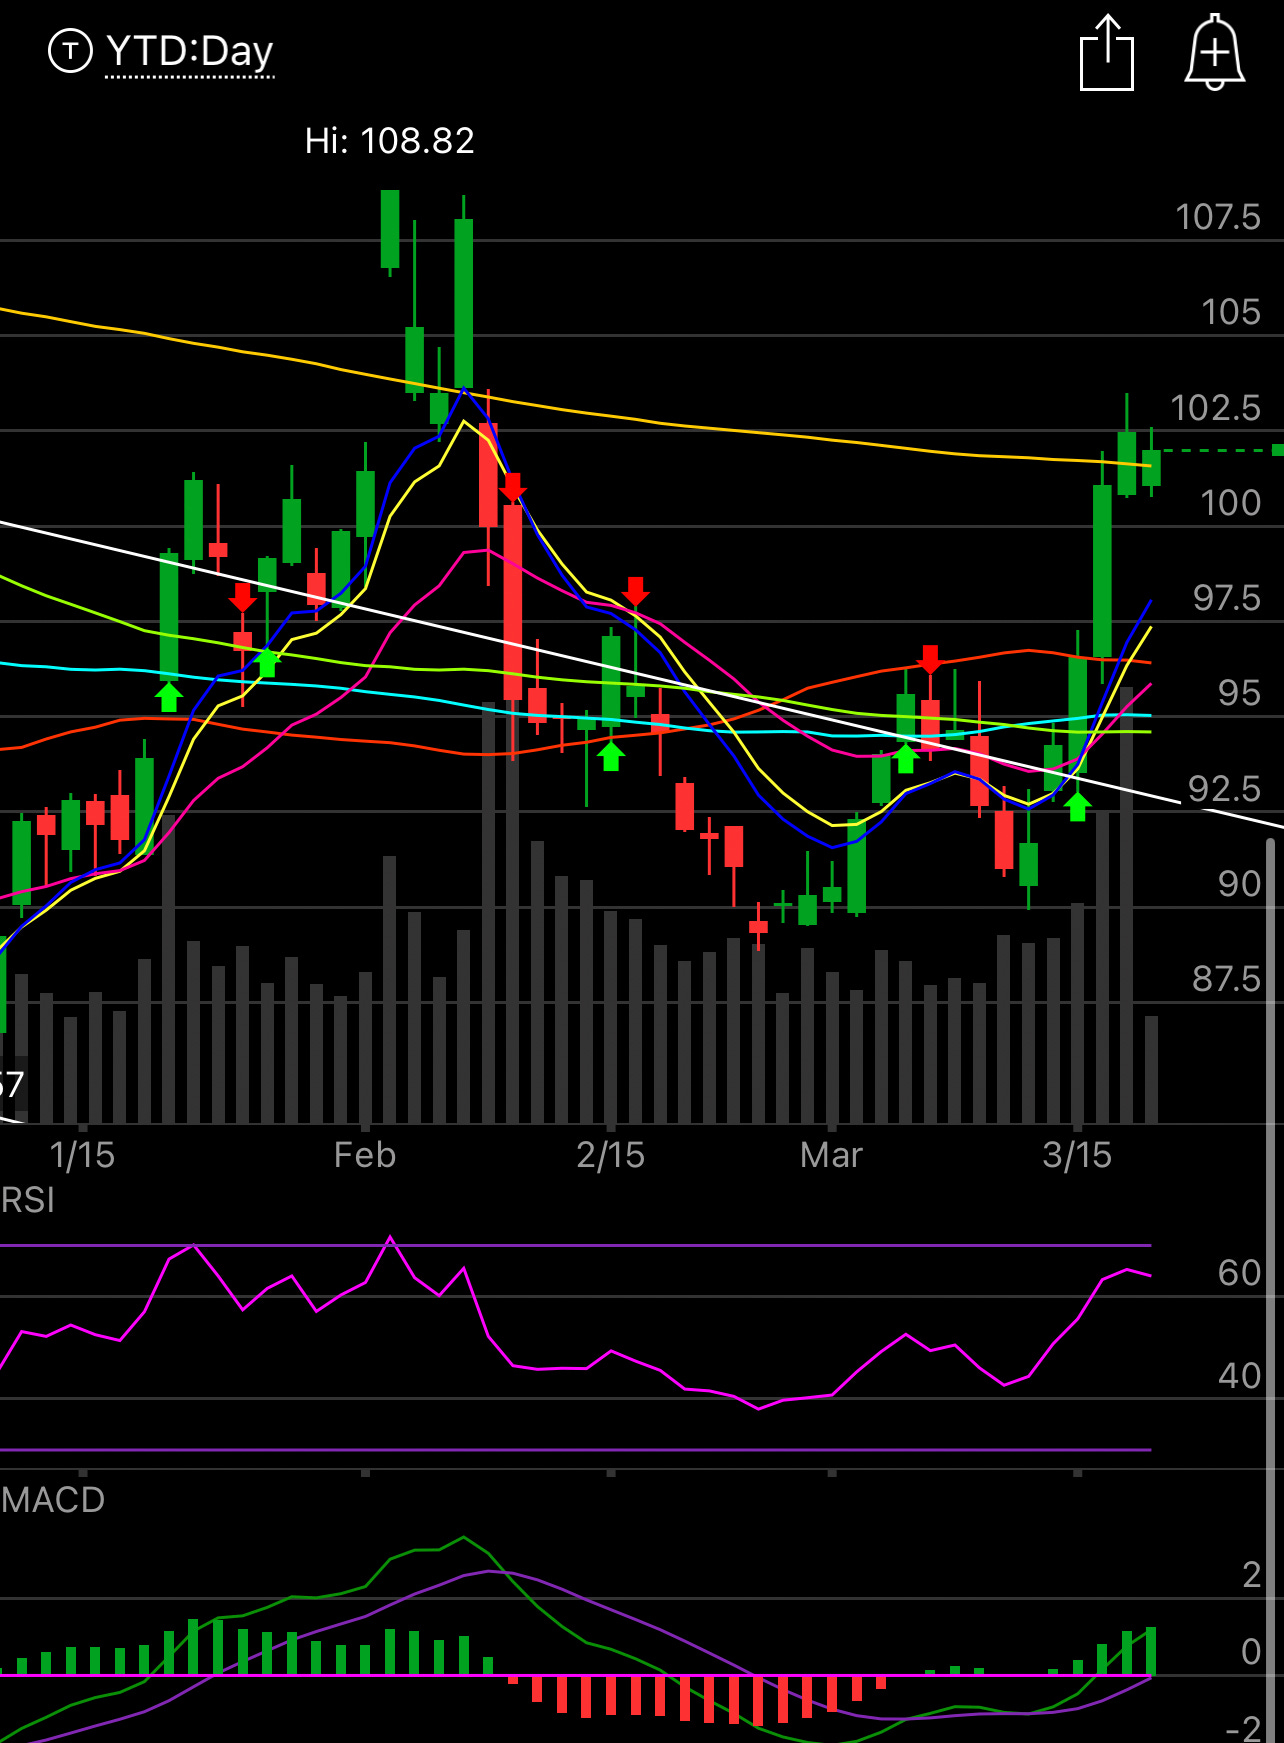Tap the circled T icon beside YTD:Day
Image resolution: width=1284 pixels, height=1743 pixels.
[70, 51]
